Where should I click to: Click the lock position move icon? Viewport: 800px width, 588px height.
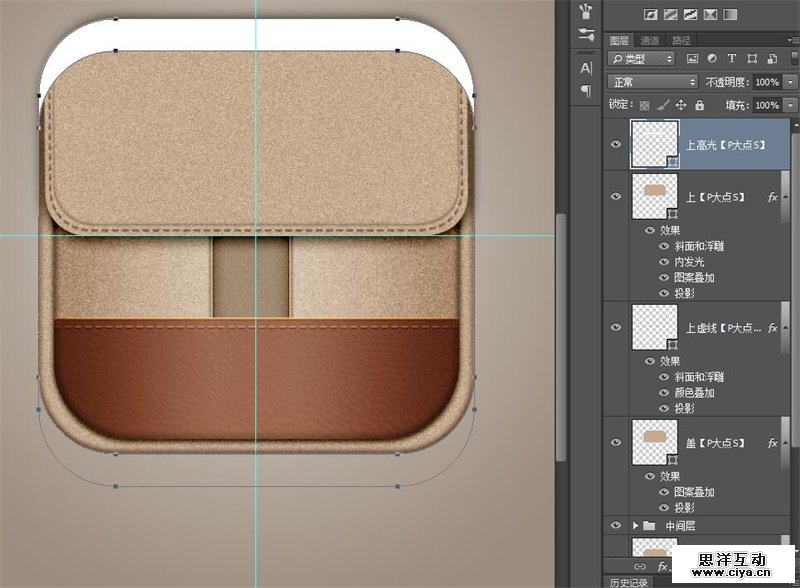click(x=680, y=105)
